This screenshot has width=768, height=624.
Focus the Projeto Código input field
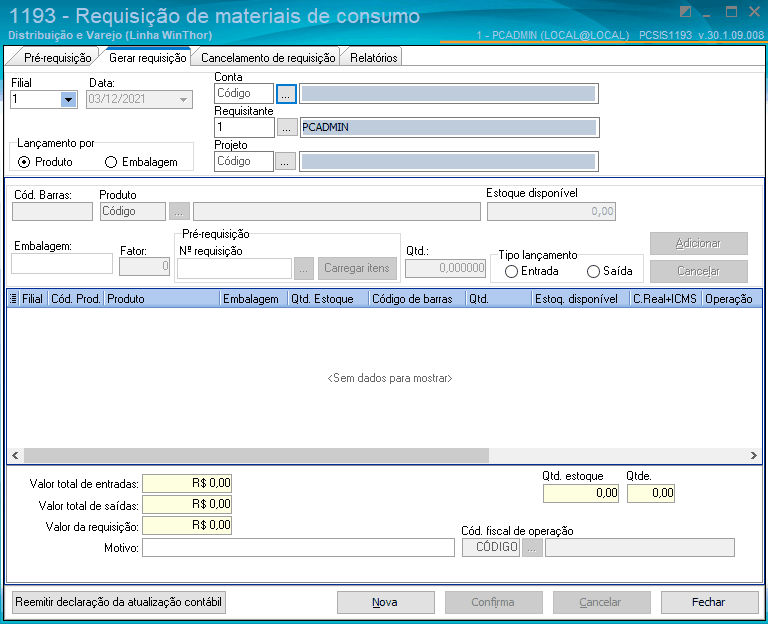tap(244, 161)
